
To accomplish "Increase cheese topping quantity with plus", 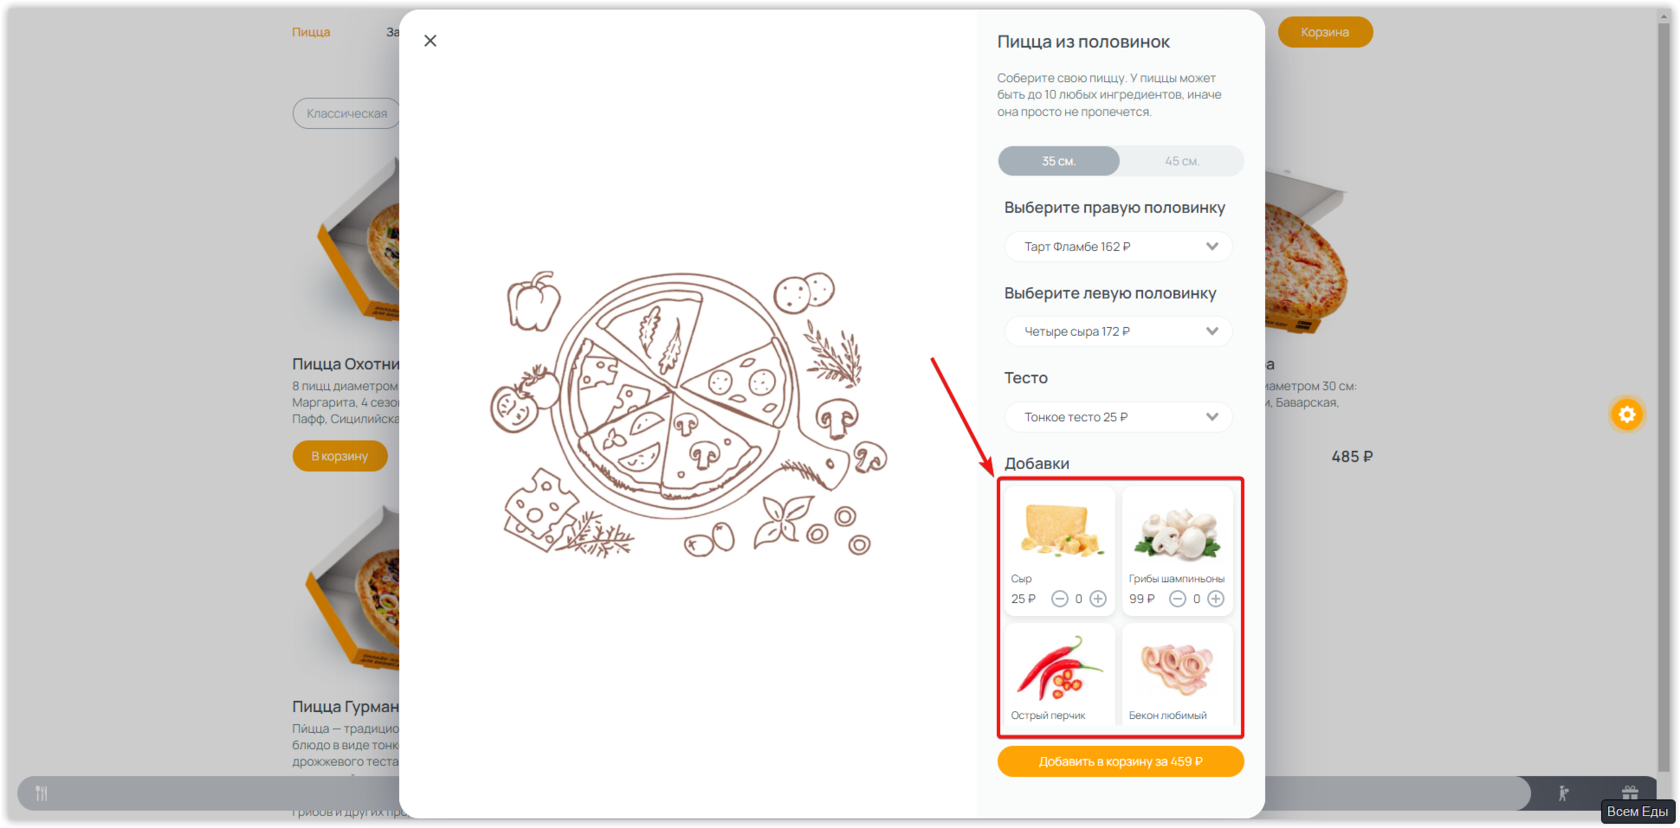I will 1098,599.
